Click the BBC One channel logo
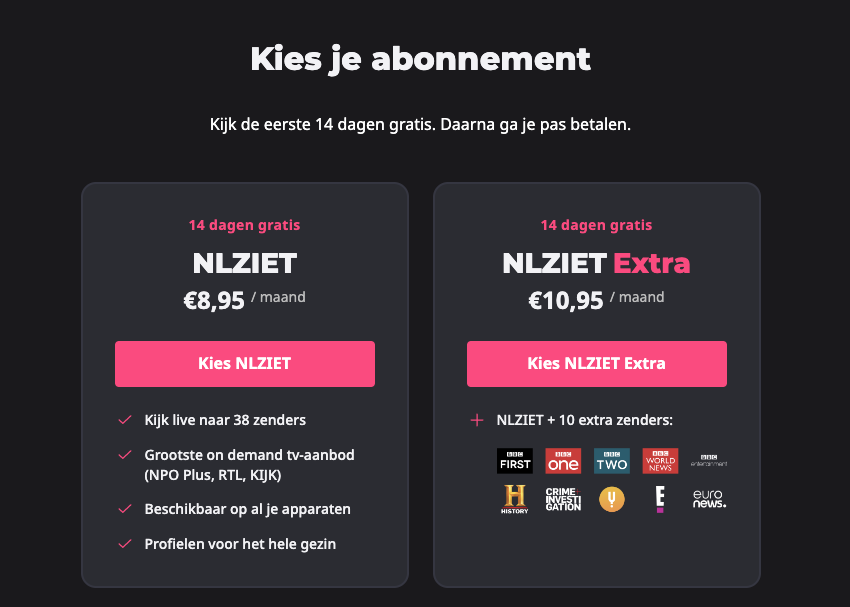850x607 pixels. (563, 461)
